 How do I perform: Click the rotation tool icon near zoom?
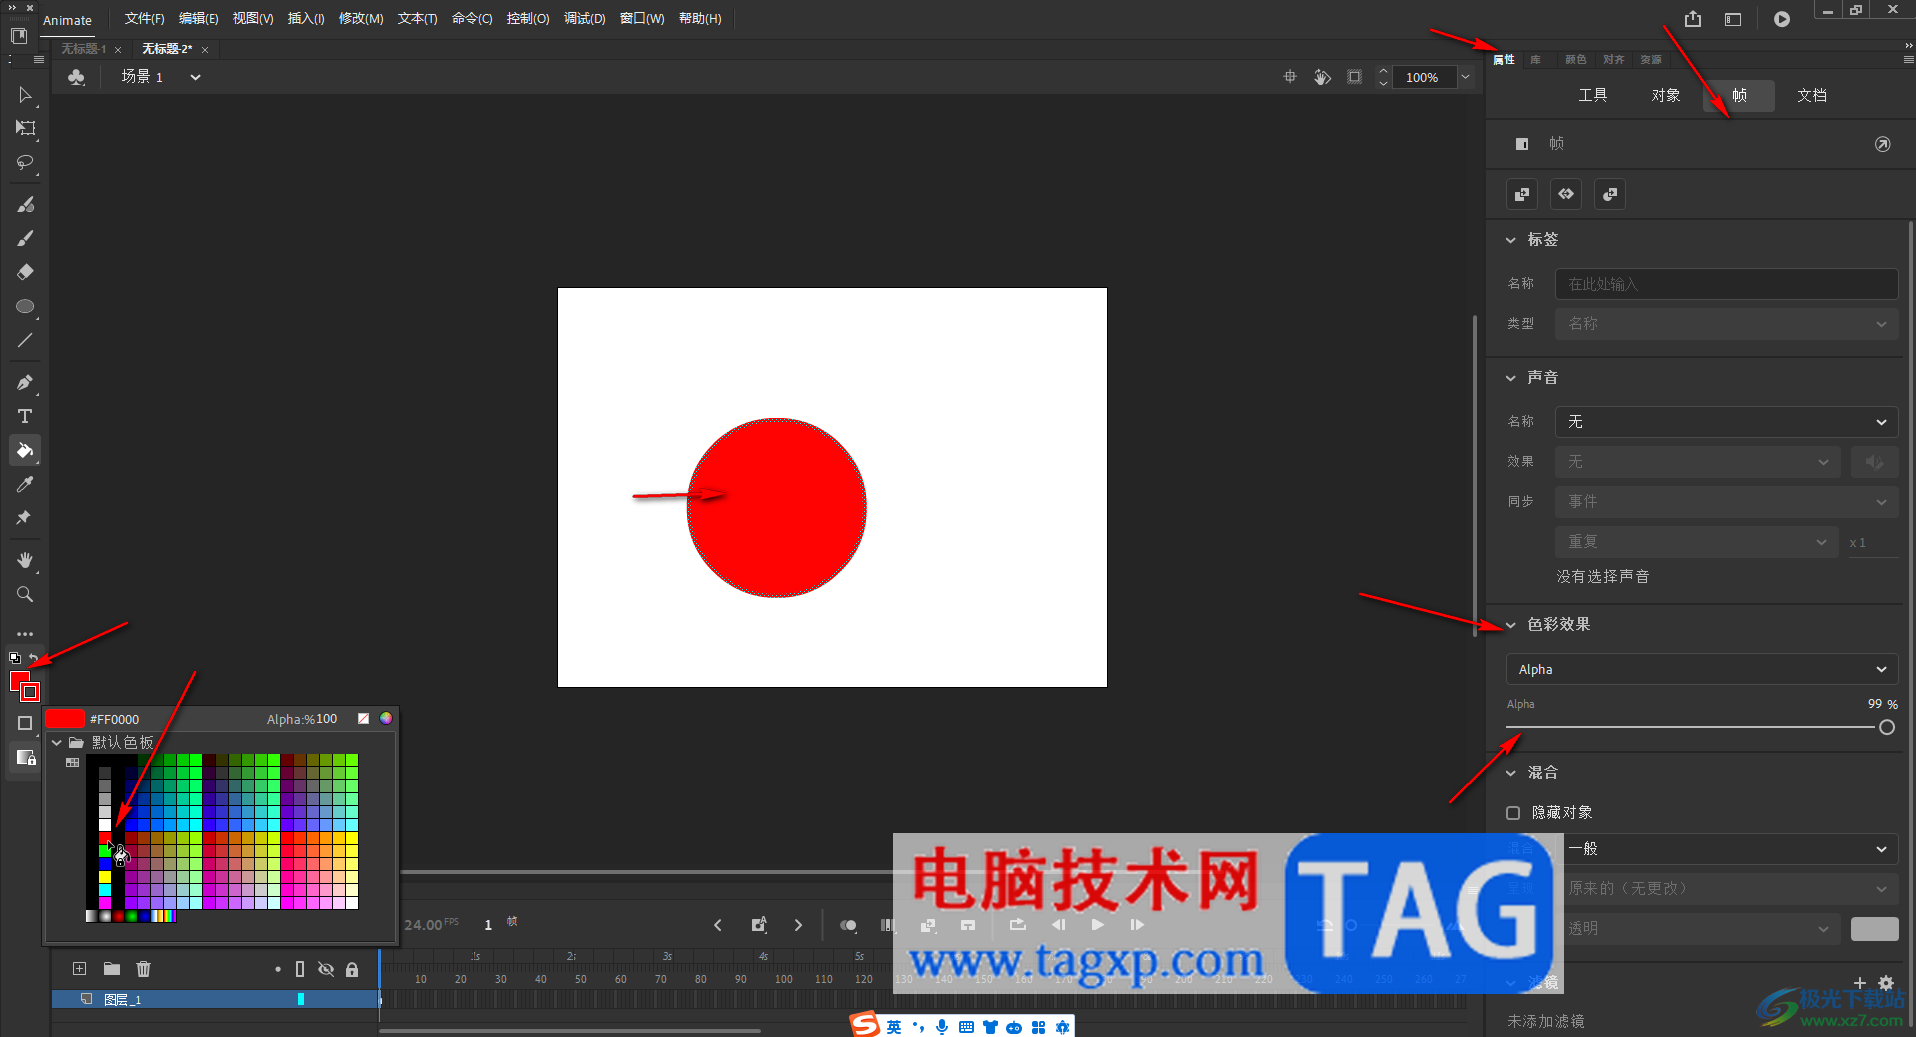point(1322,77)
